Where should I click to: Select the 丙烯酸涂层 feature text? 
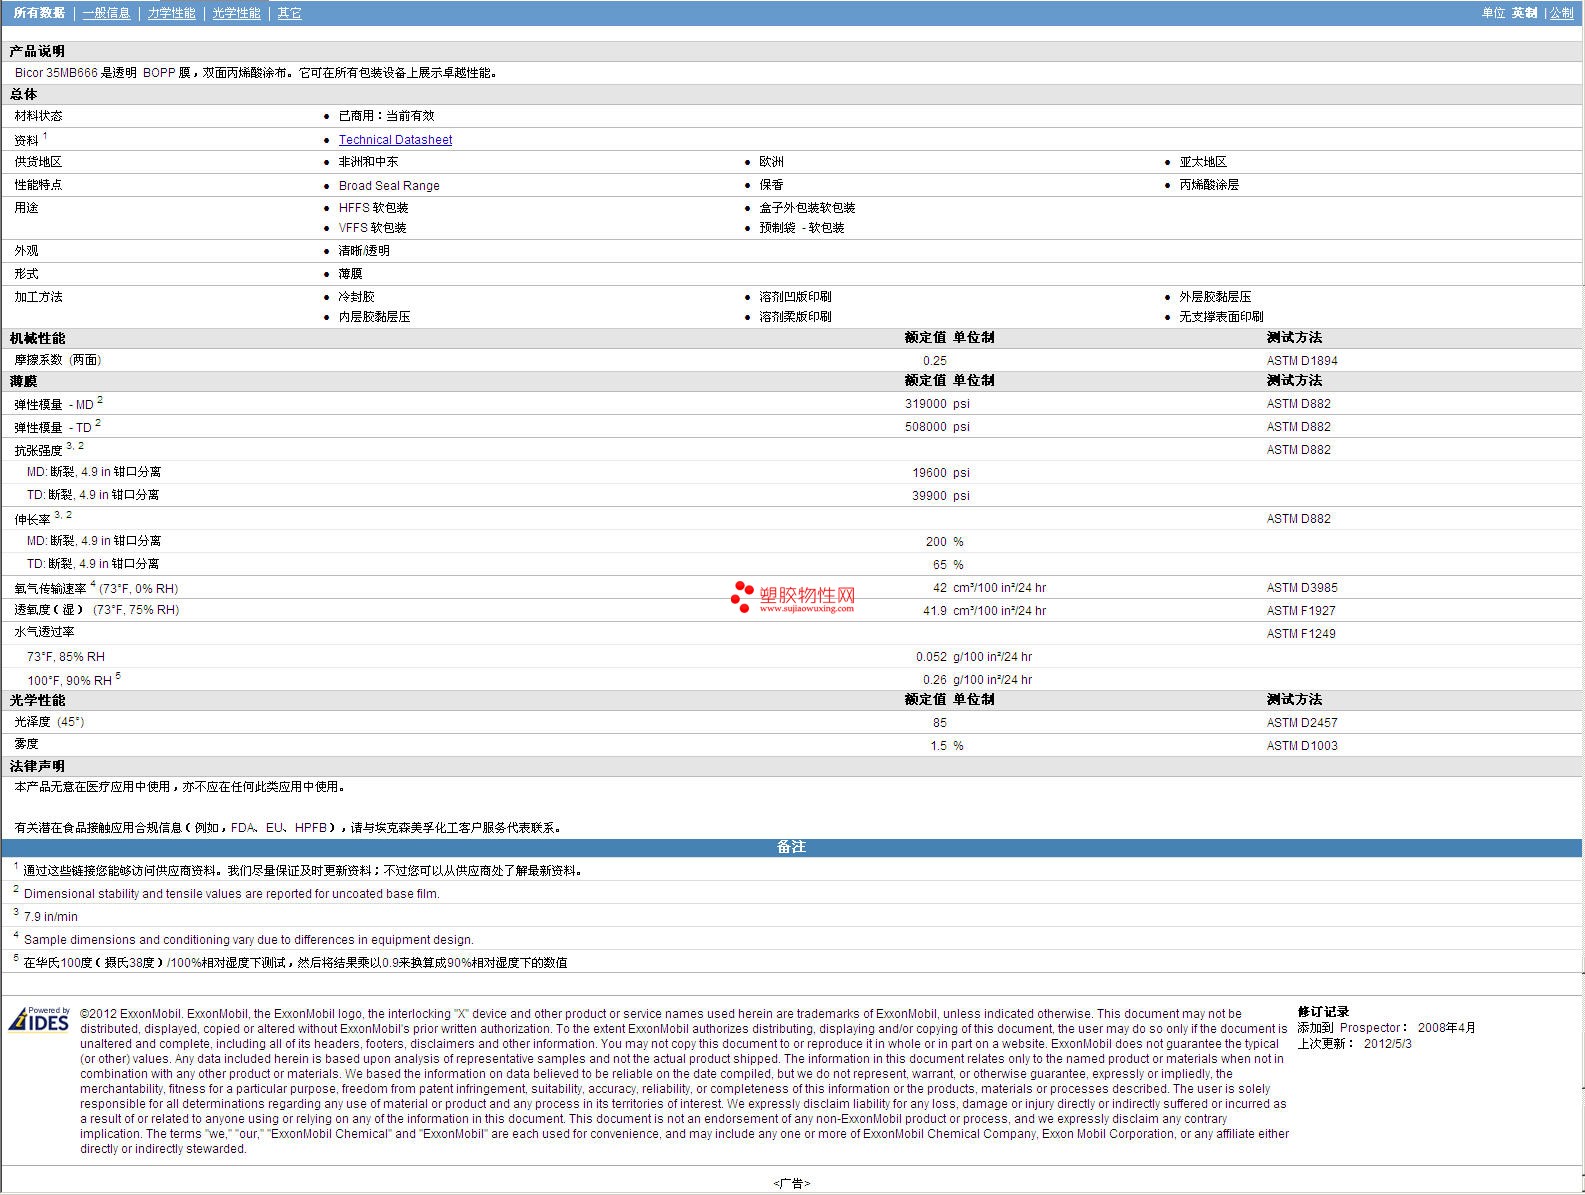coord(1209,185)
